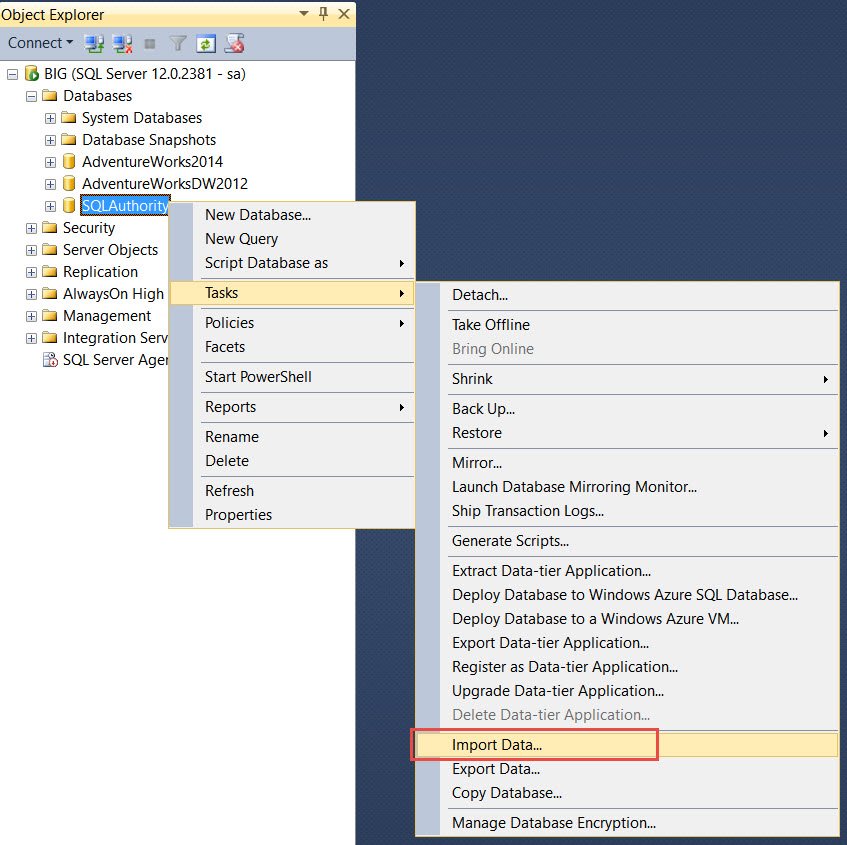This screenshot has width=847, height=845.
Task: Expand the Replication folder
Action: [31, 272]
